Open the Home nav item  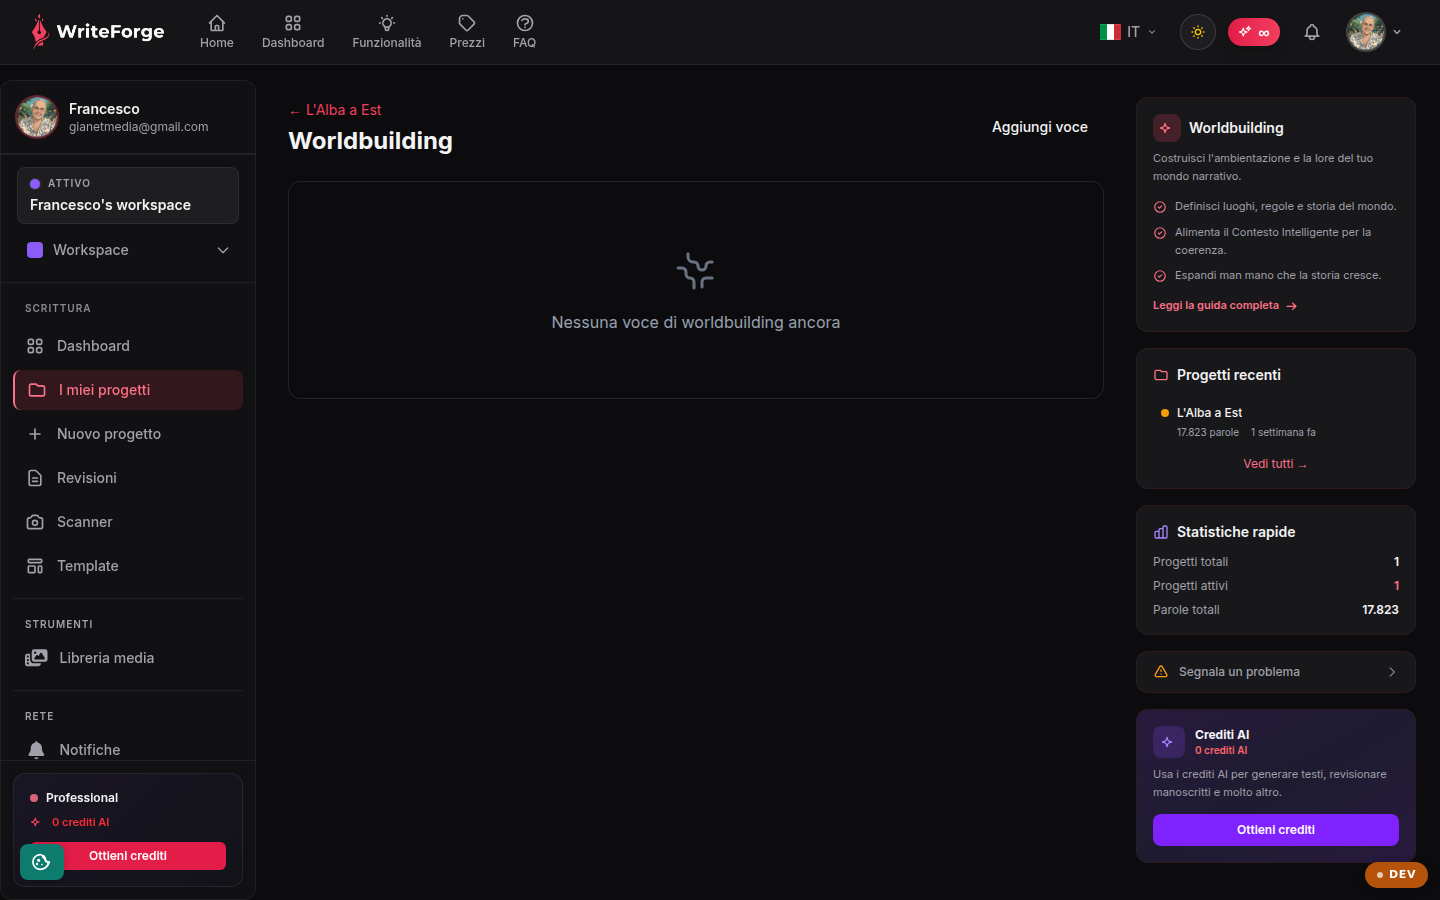[x=217, y=32]
